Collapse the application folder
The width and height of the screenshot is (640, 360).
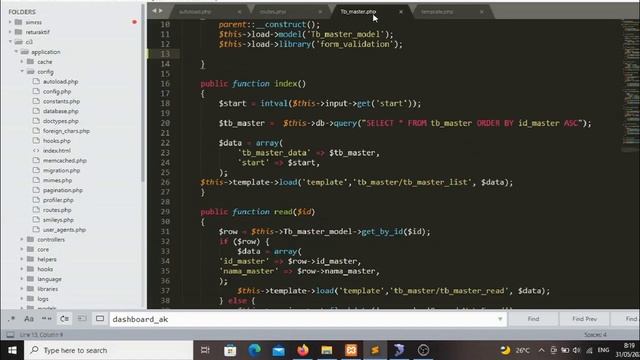pyautogui.click(x=16, y=52)
